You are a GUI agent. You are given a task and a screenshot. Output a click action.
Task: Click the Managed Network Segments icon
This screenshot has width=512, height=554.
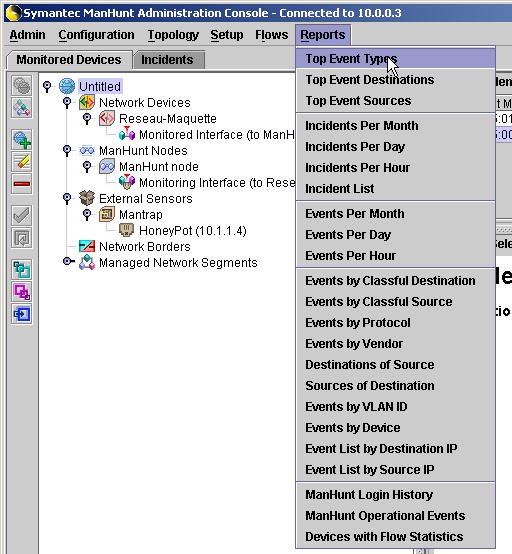coord(87,263)
